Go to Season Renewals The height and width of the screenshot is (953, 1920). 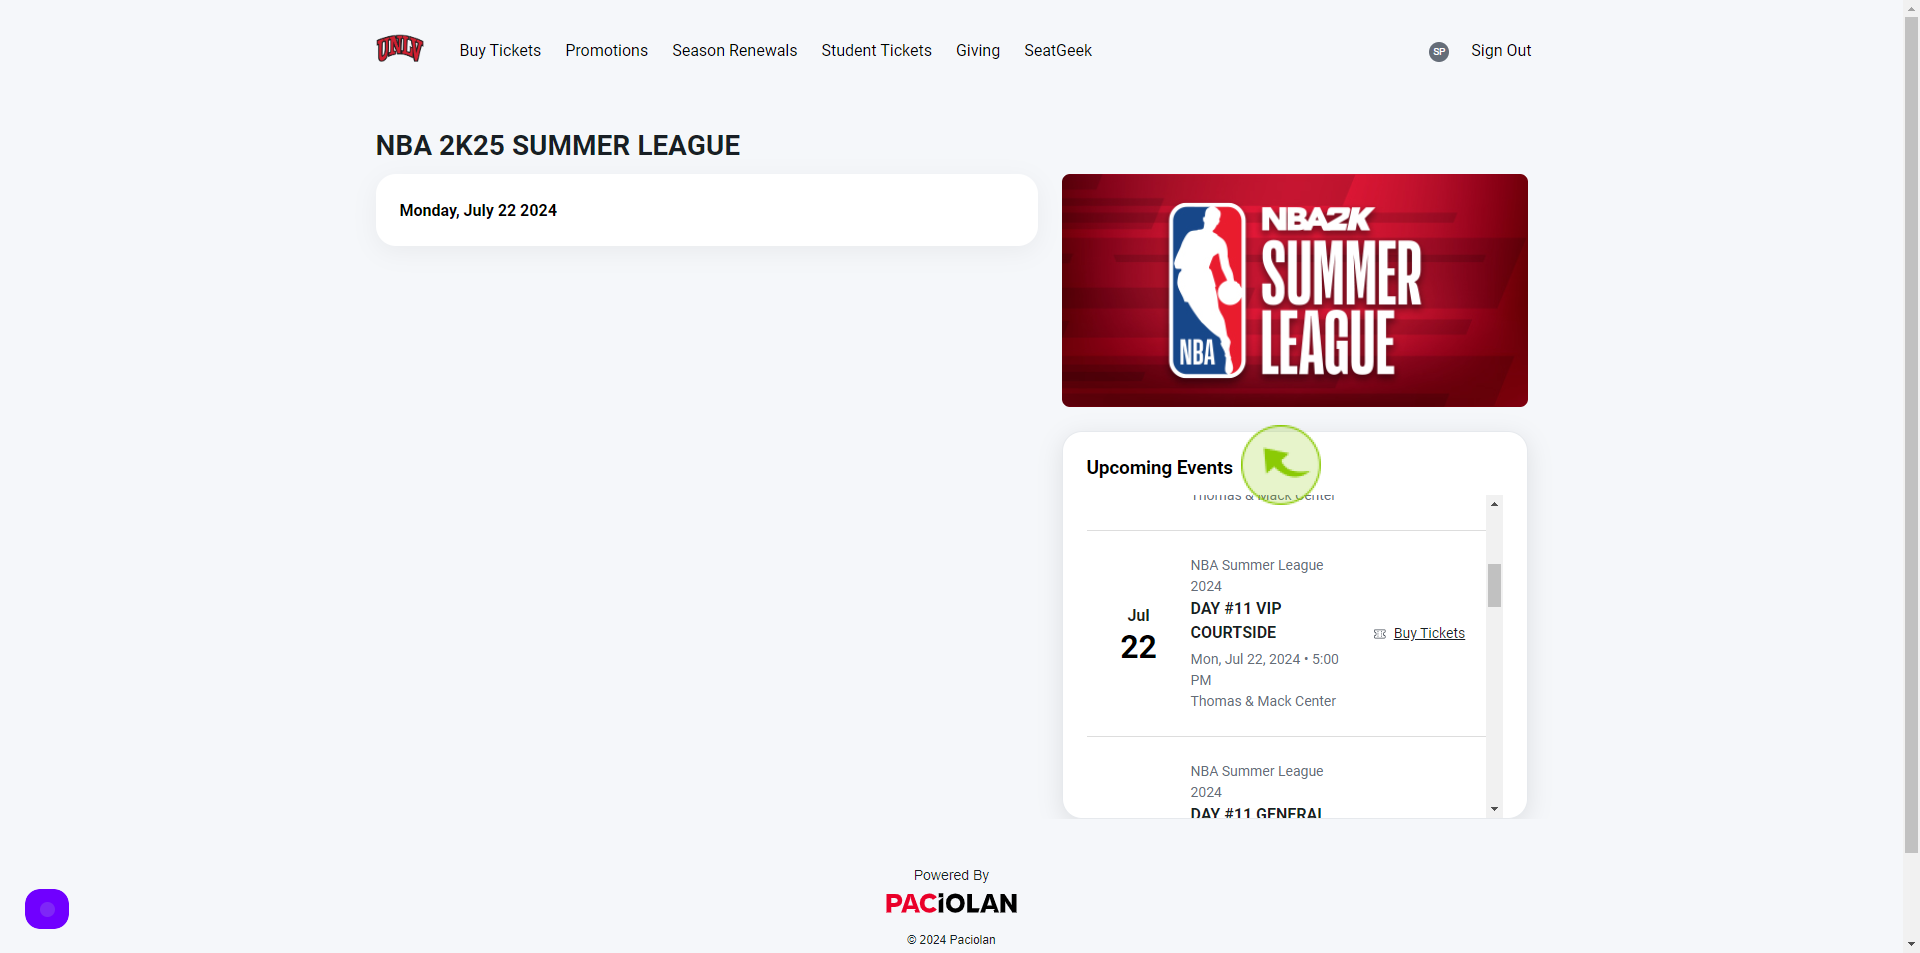[734, 50]
